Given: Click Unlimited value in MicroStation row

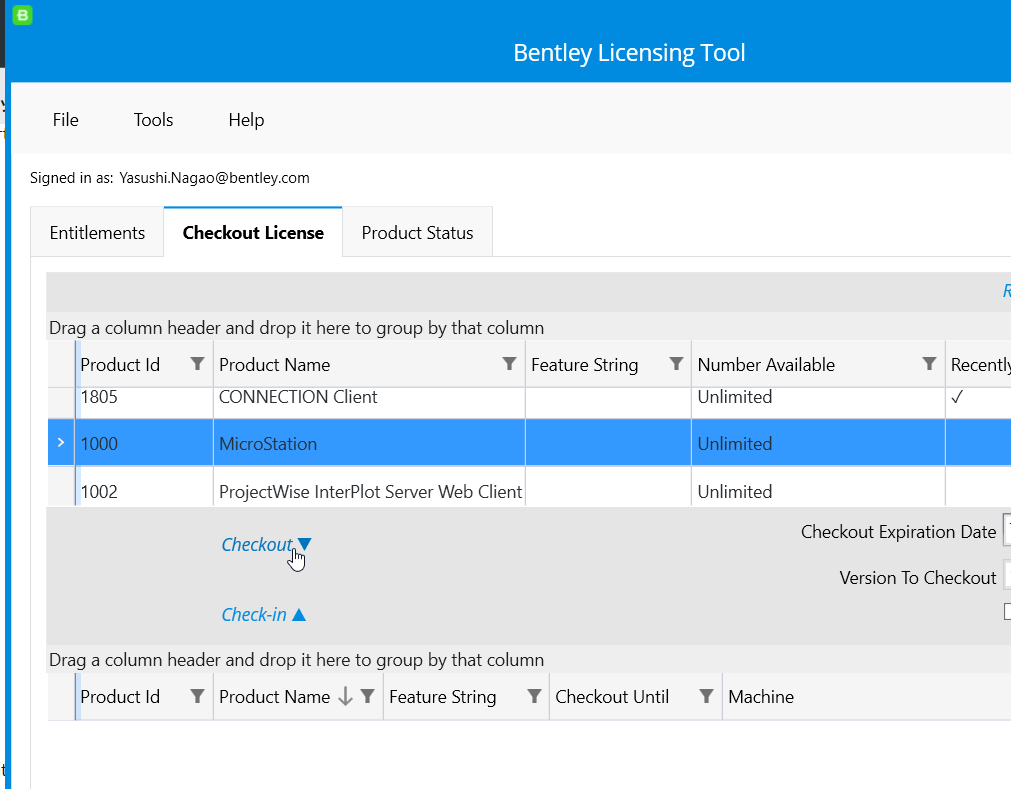Looking at the screenshot, I should click(735, 444).
